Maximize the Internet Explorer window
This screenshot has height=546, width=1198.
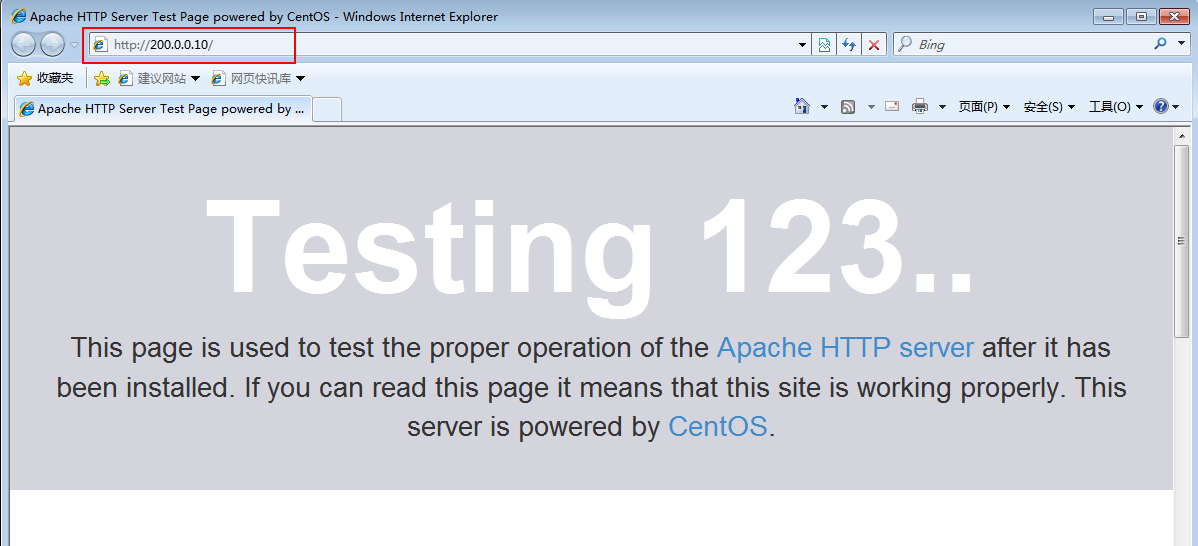1141,16
